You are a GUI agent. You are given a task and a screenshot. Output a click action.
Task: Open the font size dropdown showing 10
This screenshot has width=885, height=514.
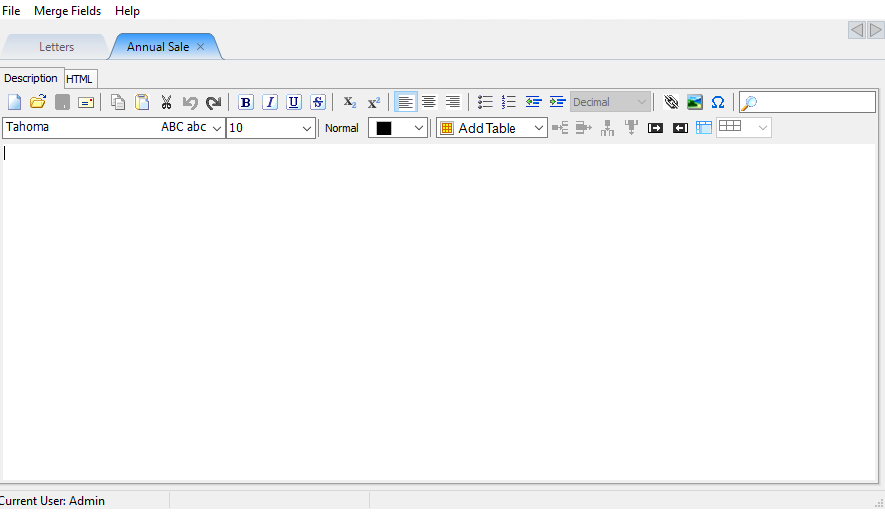coord(271,128)
